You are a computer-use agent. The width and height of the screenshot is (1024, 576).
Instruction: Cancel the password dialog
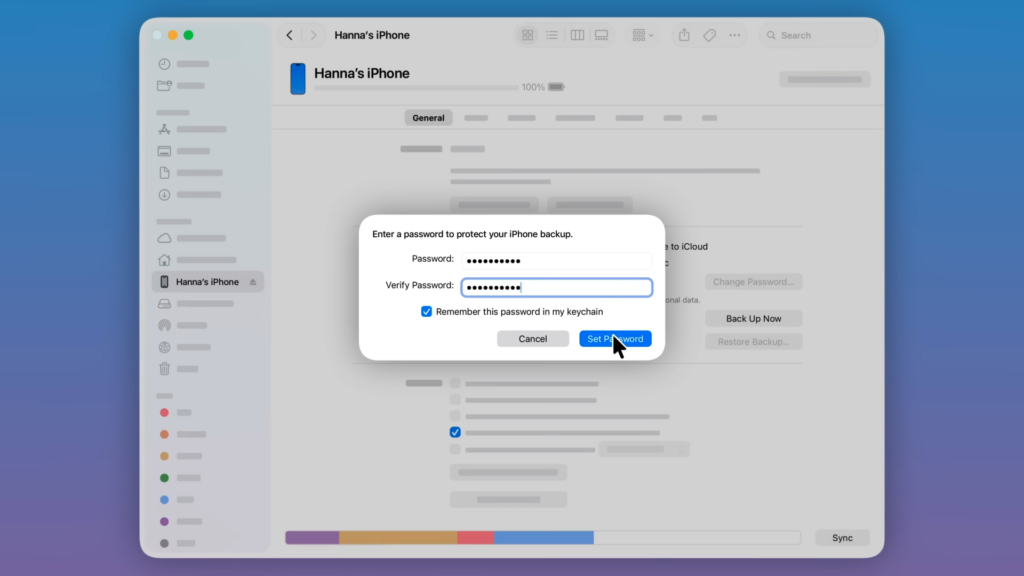[533, 338]
